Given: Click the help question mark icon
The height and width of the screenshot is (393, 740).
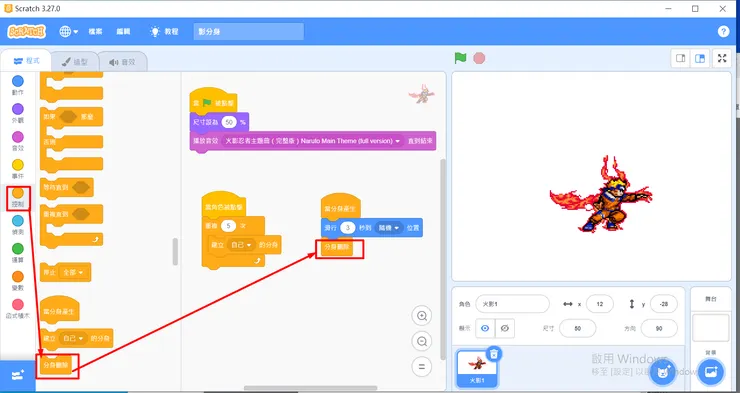Looking at the screenshot, I should [723, 32].
